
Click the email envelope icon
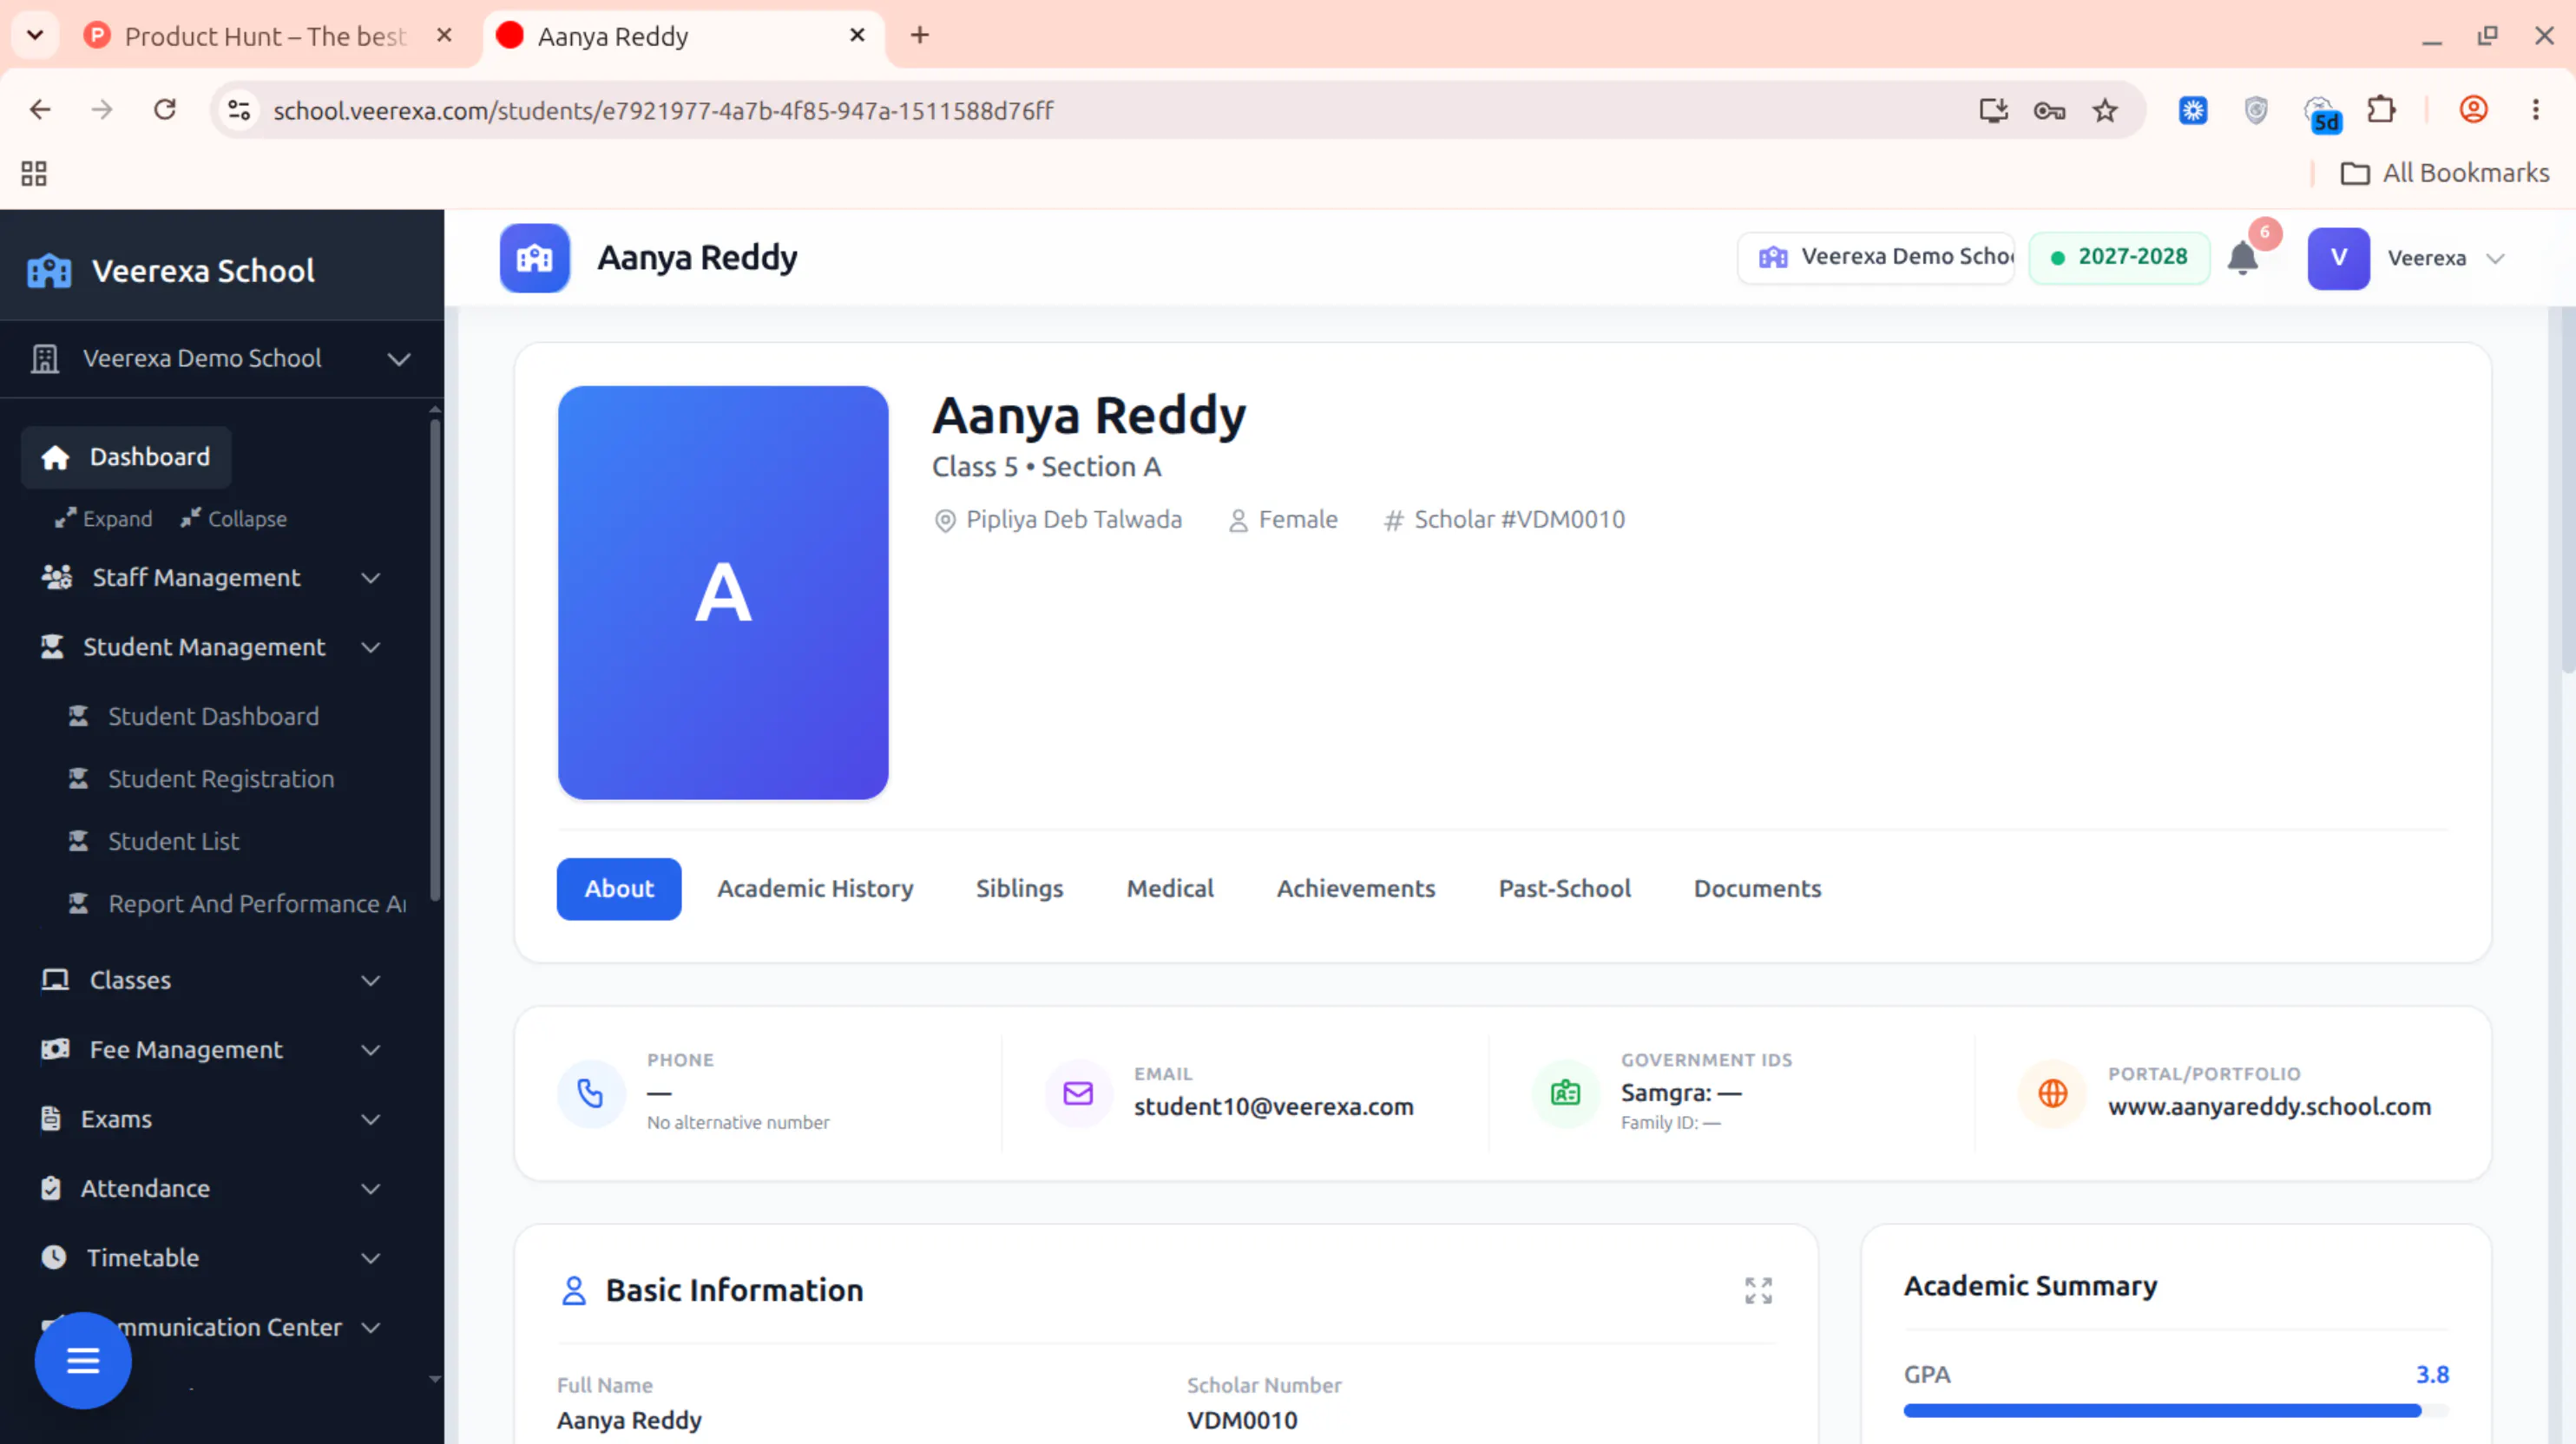click(x=1078, y=1093)
